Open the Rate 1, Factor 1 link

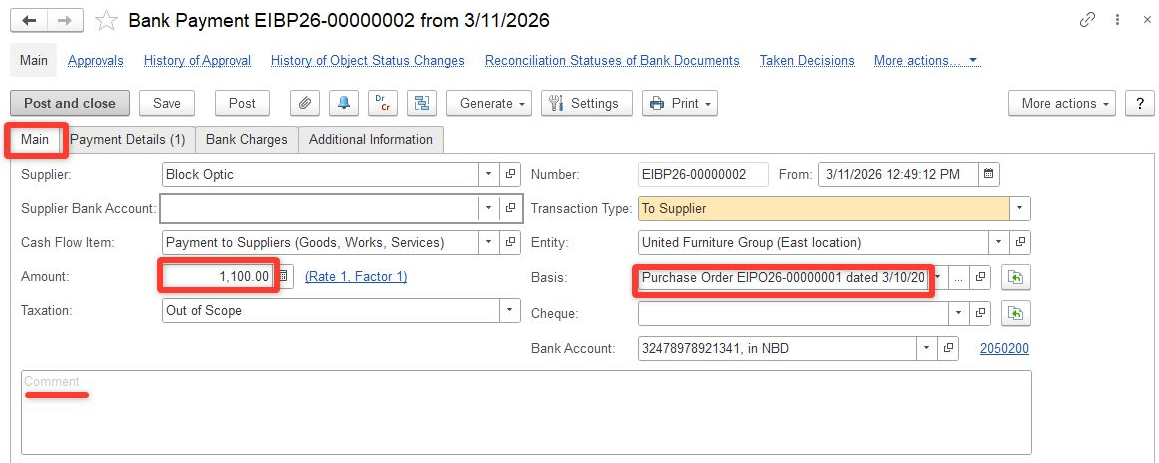click(356, 276)
